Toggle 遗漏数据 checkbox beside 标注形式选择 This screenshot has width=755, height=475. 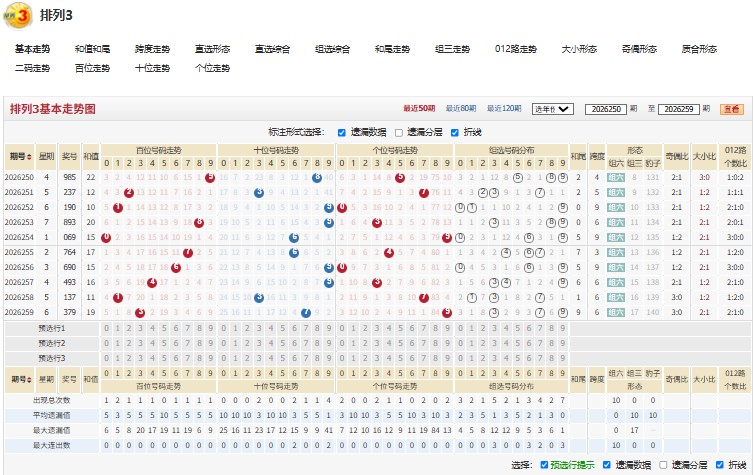point(341,132)
